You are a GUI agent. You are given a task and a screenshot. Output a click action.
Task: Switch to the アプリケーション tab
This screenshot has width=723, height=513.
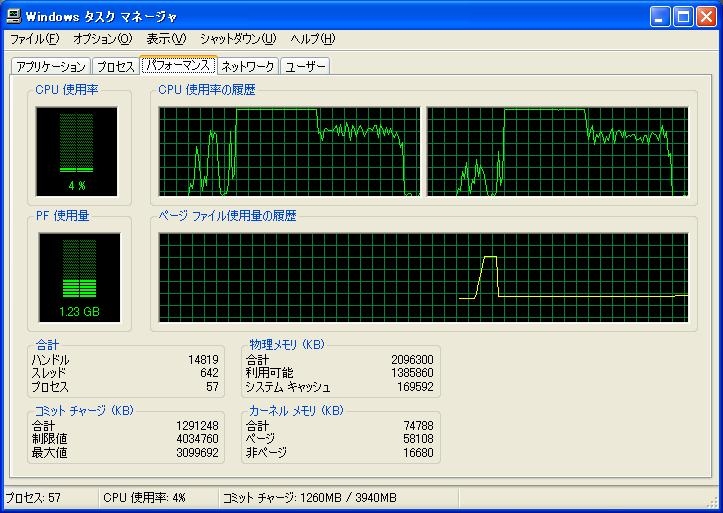pyautogui.click(x=51, y=66)
